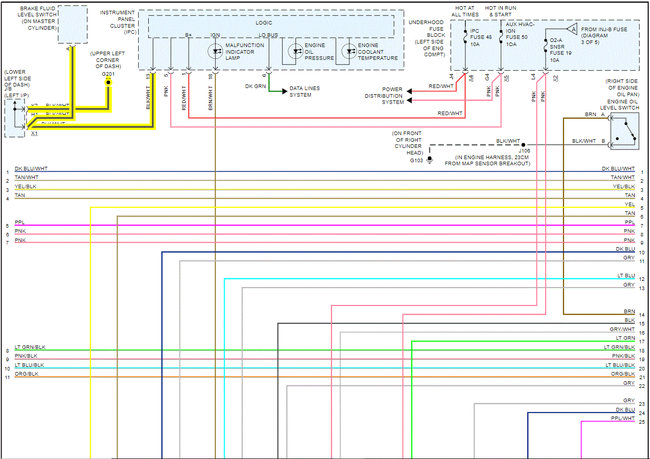Click the Engine Oil Pressure lamp symbol

296,51
